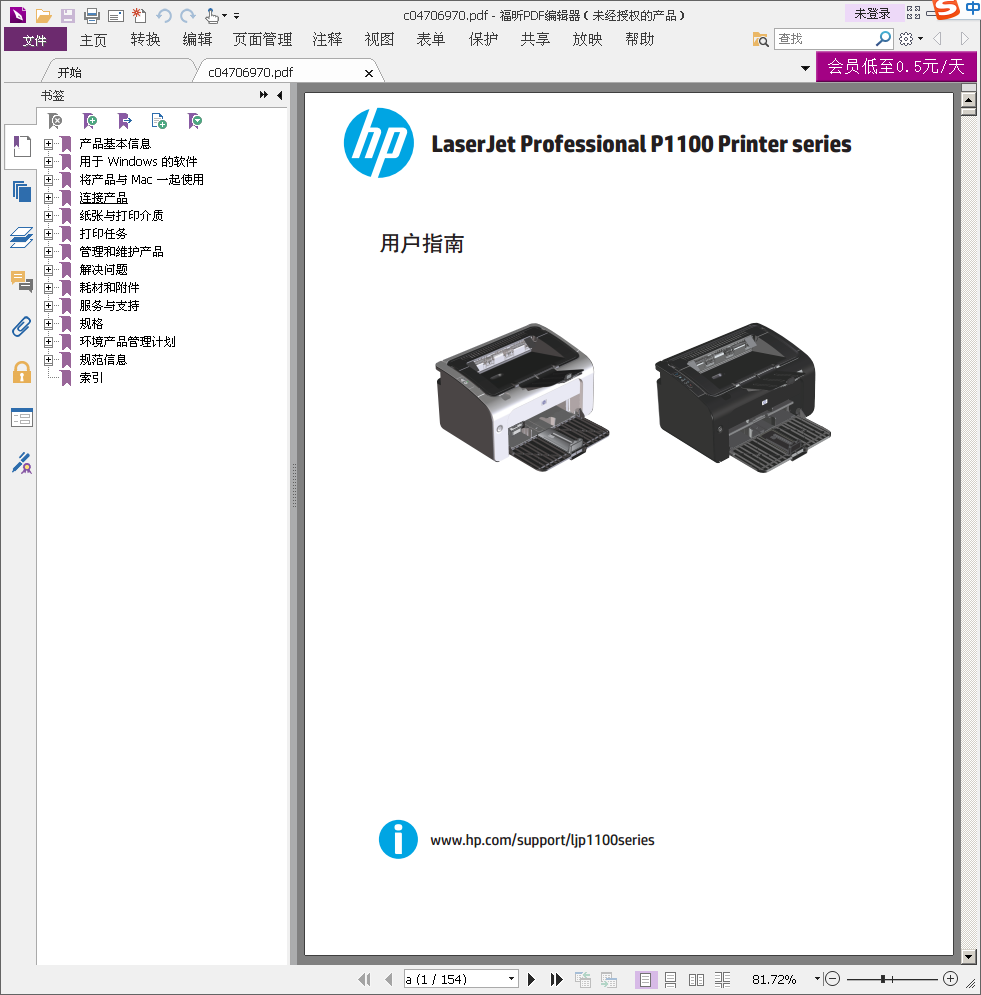The width and height of the screenshot is (981, 995).
Task: Open the page number dropdown
Action: tap(511, 979)
